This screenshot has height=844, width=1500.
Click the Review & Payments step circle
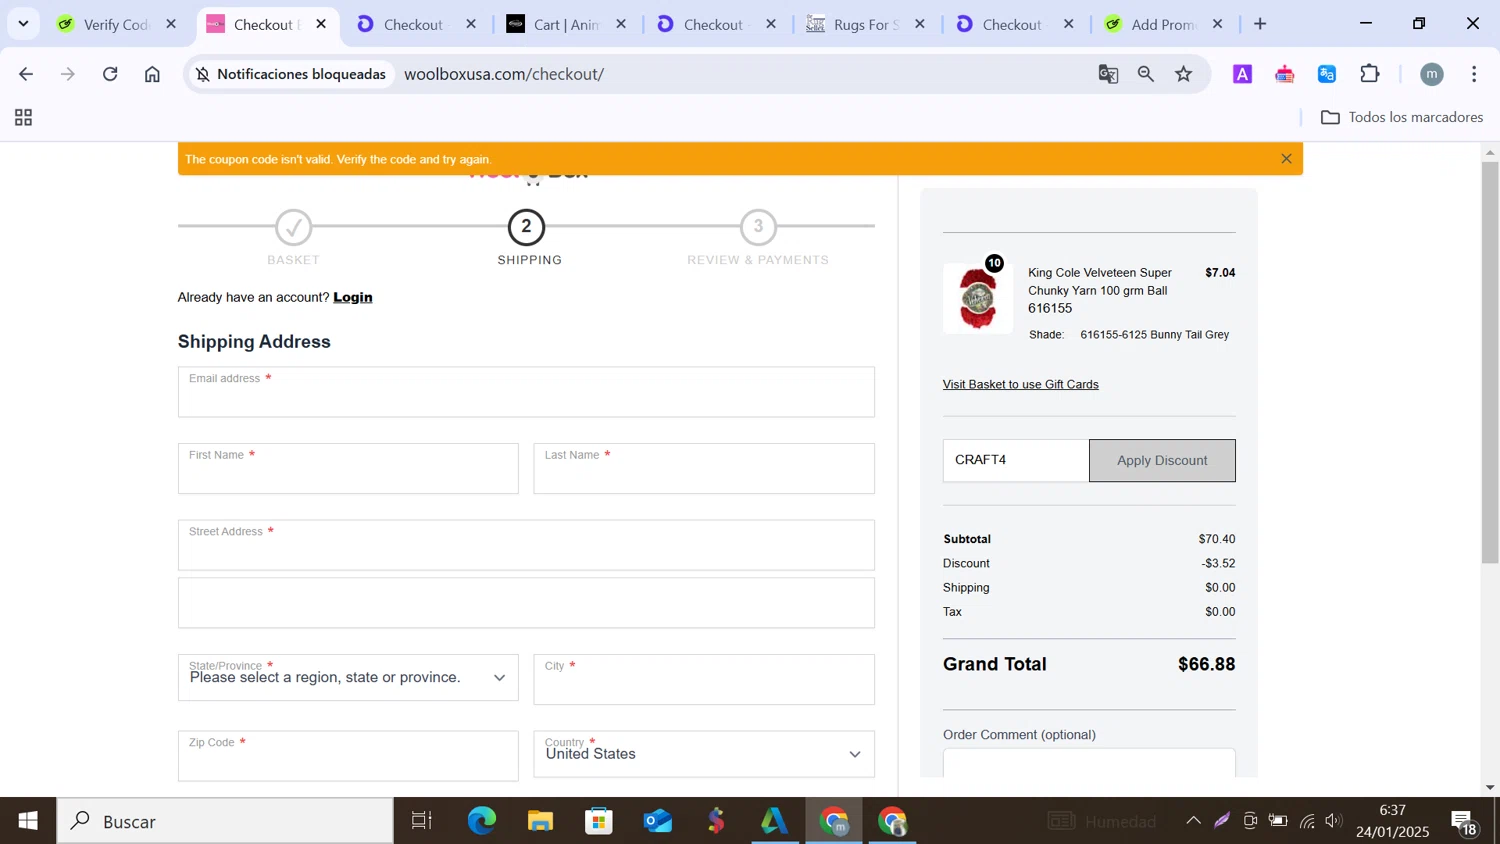[x=758, y=227]
